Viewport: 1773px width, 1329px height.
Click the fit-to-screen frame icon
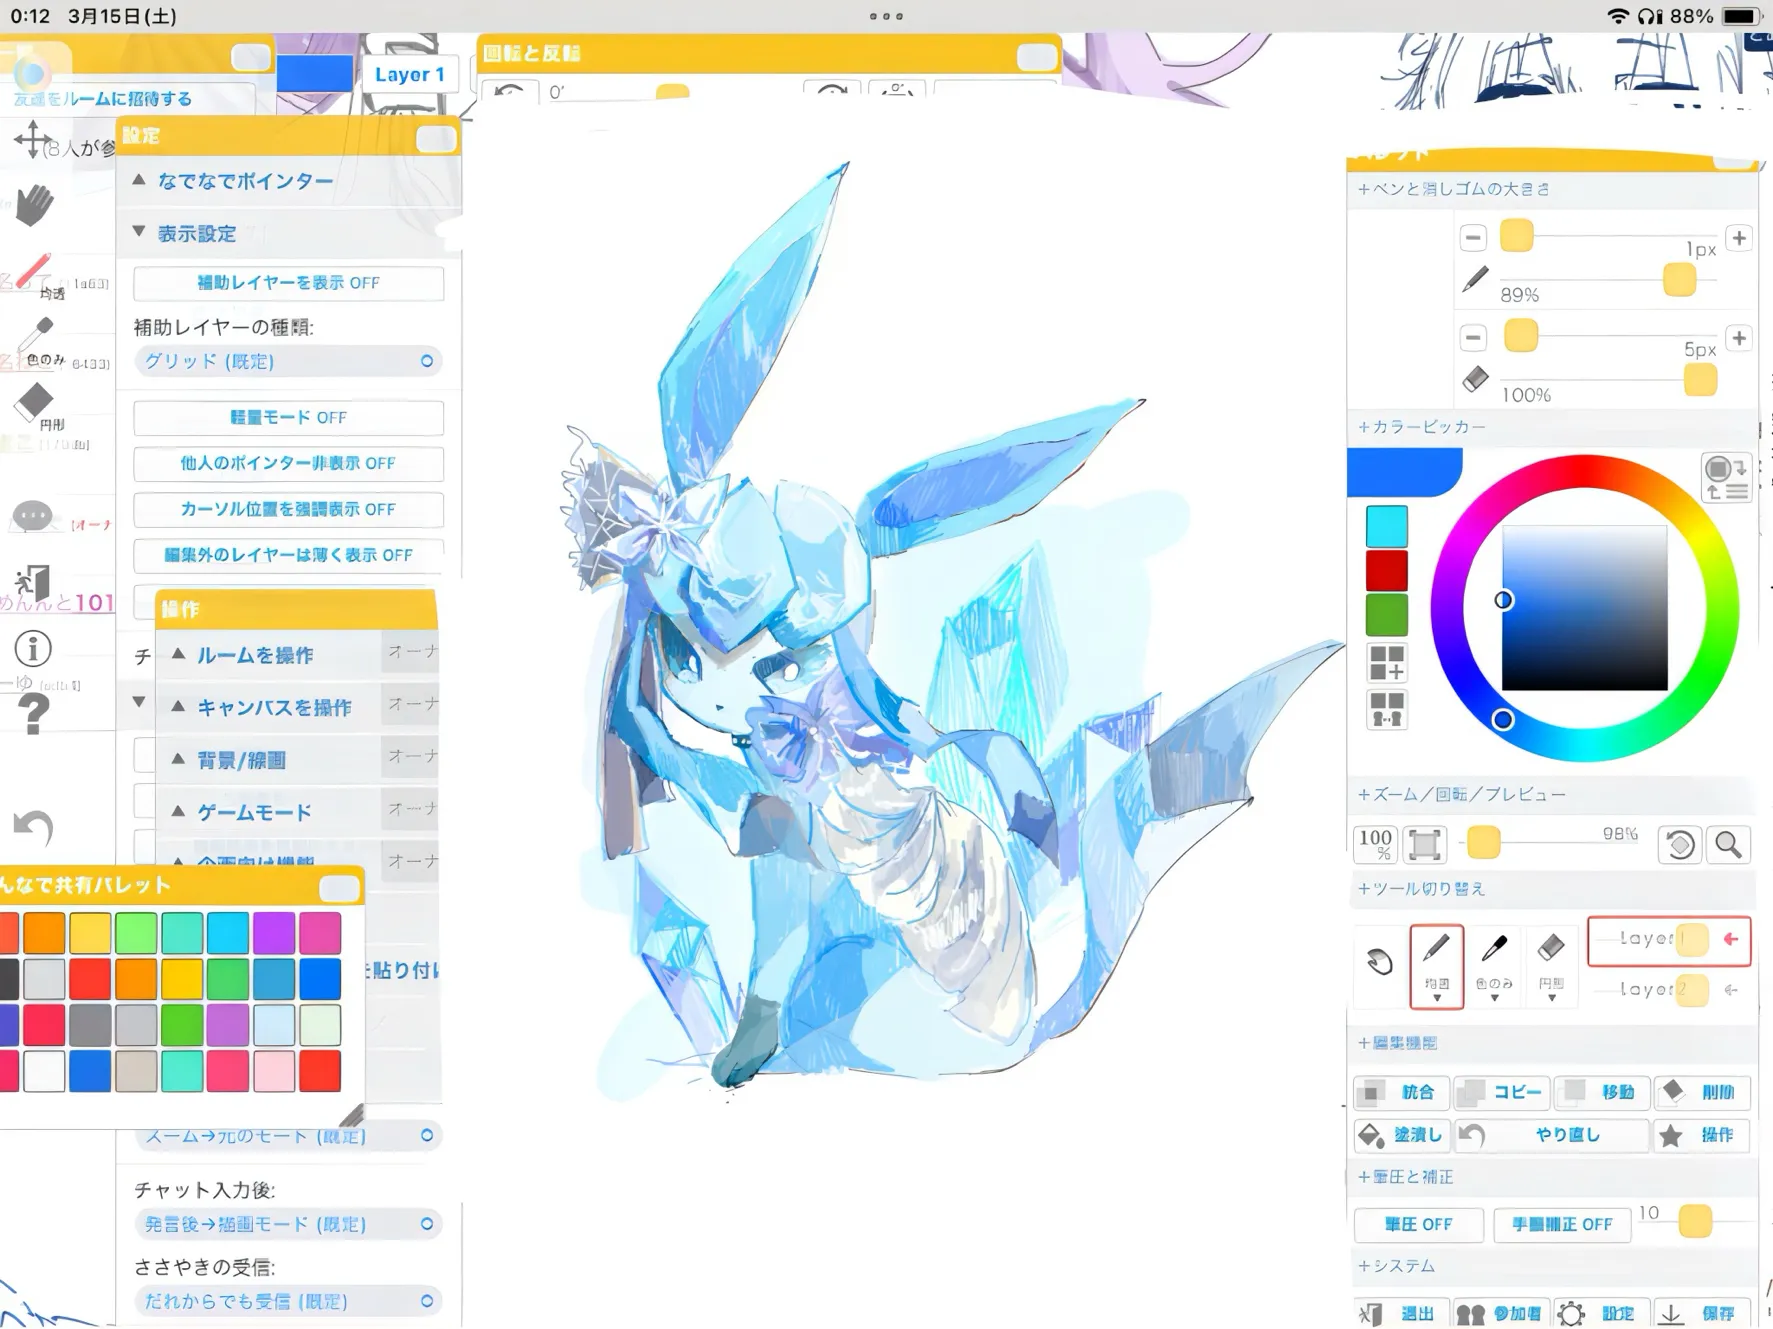(x=1424, y=845)
